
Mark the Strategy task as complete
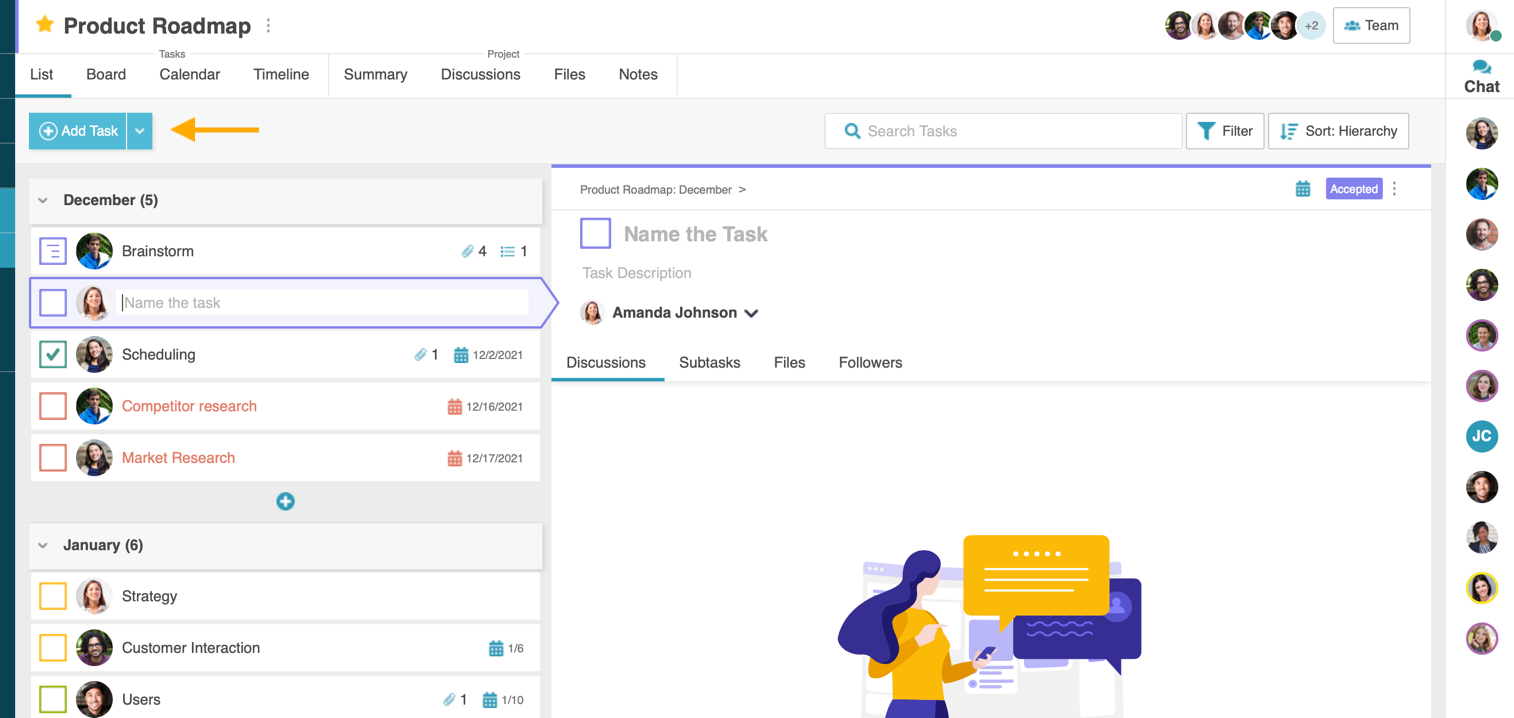[x=53, y=596]
